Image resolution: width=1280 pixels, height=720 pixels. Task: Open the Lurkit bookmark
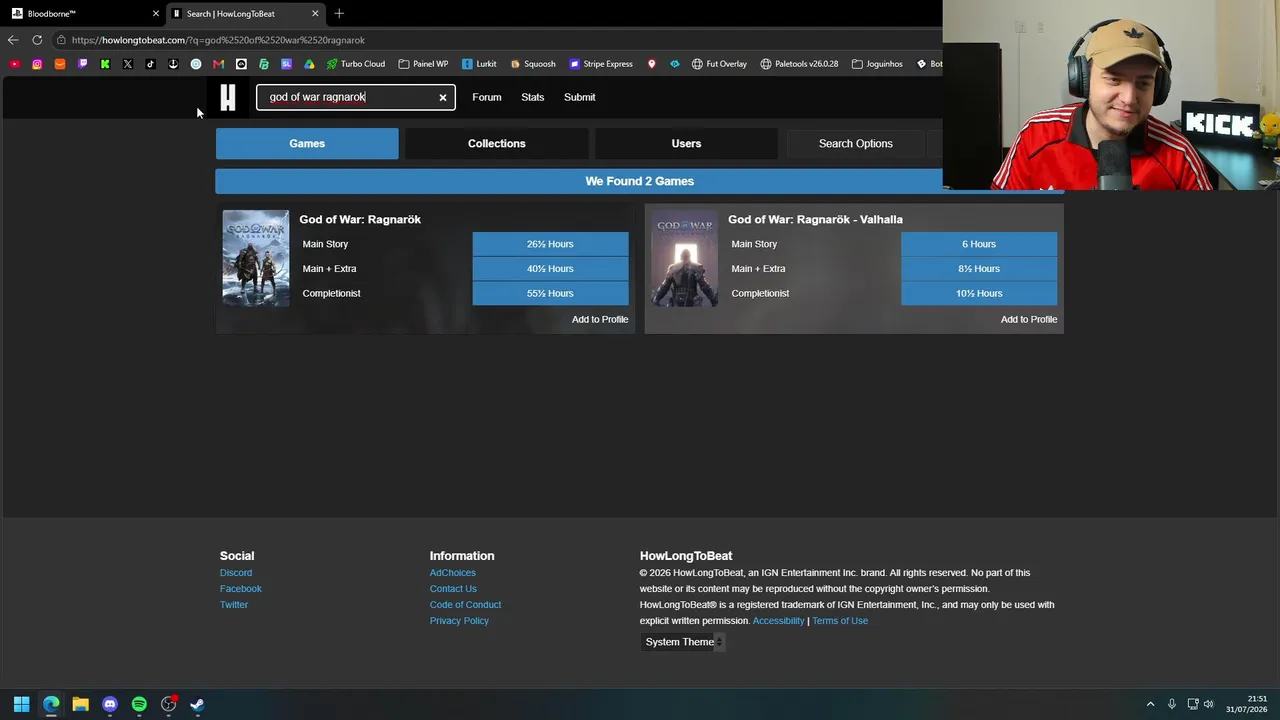tap(479, 64)
